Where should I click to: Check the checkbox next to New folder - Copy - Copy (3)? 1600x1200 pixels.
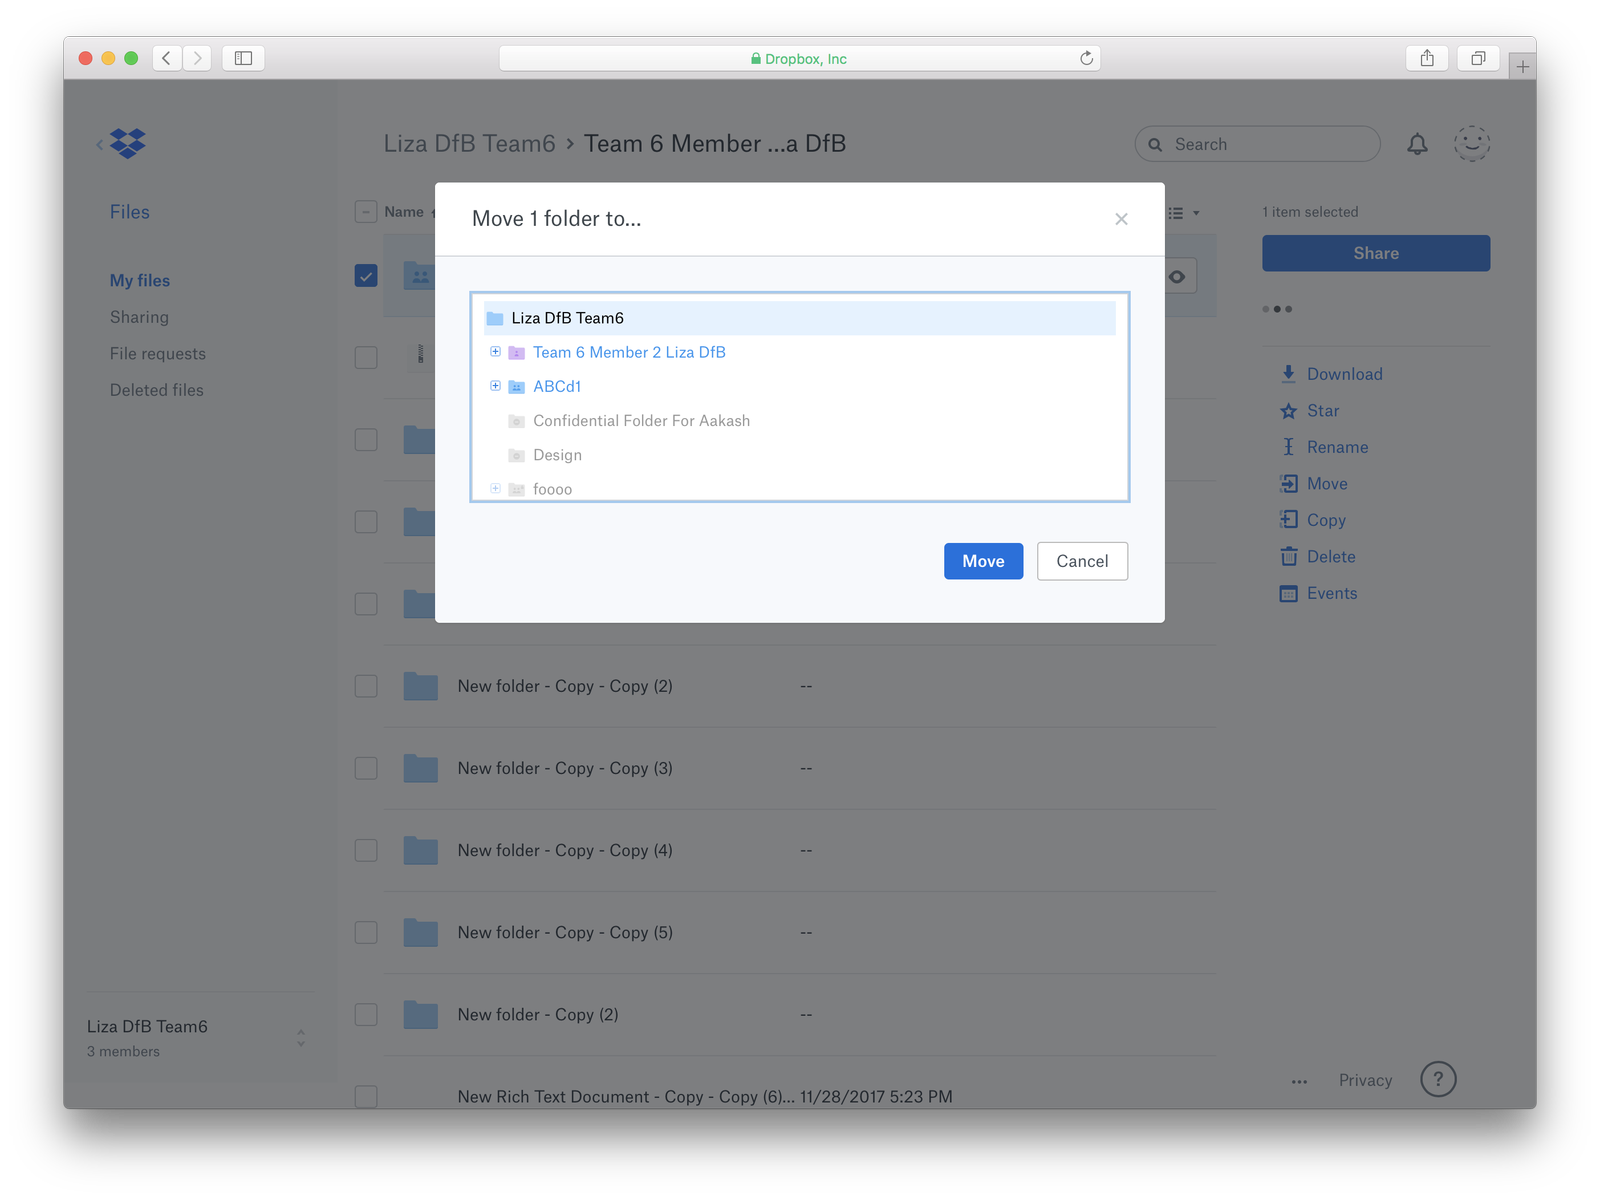tap(366, 768)
